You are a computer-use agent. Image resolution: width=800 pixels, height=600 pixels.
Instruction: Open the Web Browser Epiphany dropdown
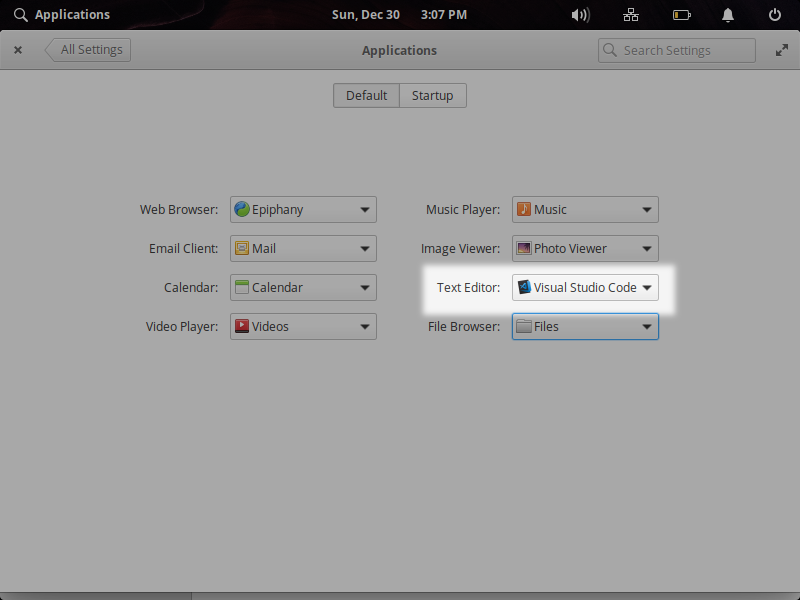pos(303,210)
